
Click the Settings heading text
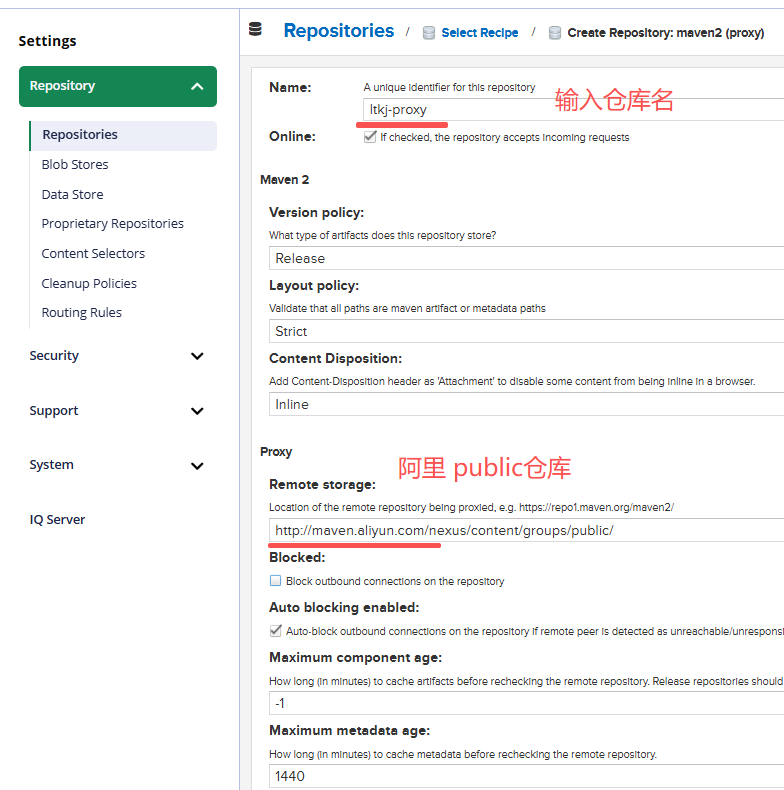(x=47, y=41)
